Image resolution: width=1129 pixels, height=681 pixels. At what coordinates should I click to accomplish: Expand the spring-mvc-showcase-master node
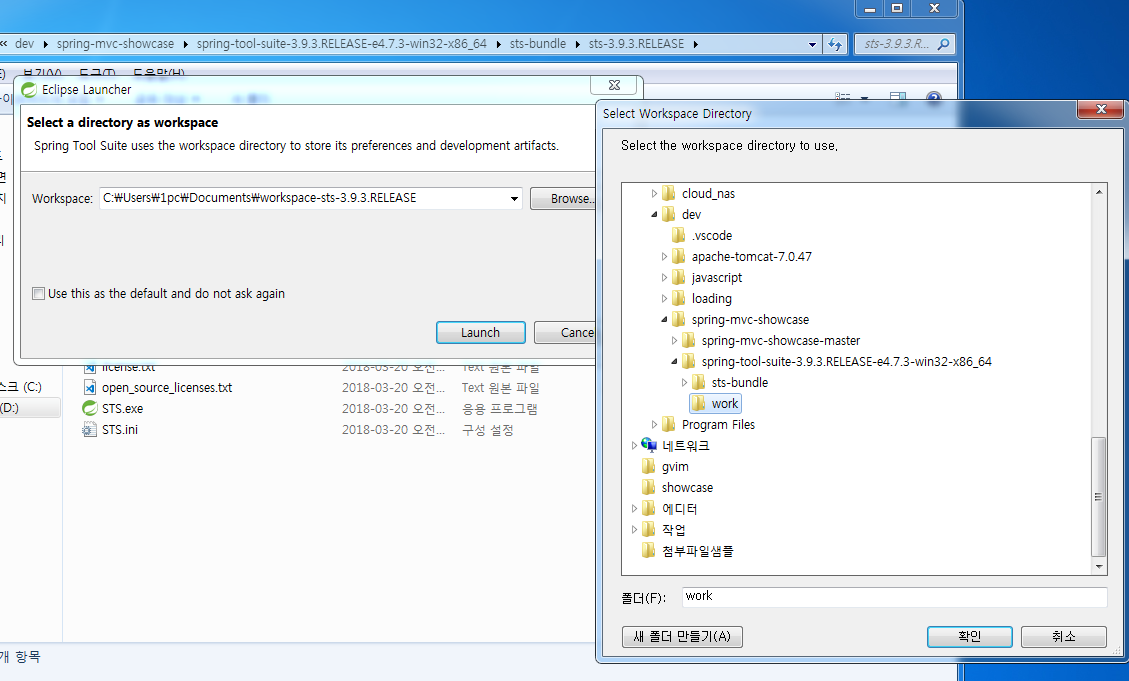674,340
